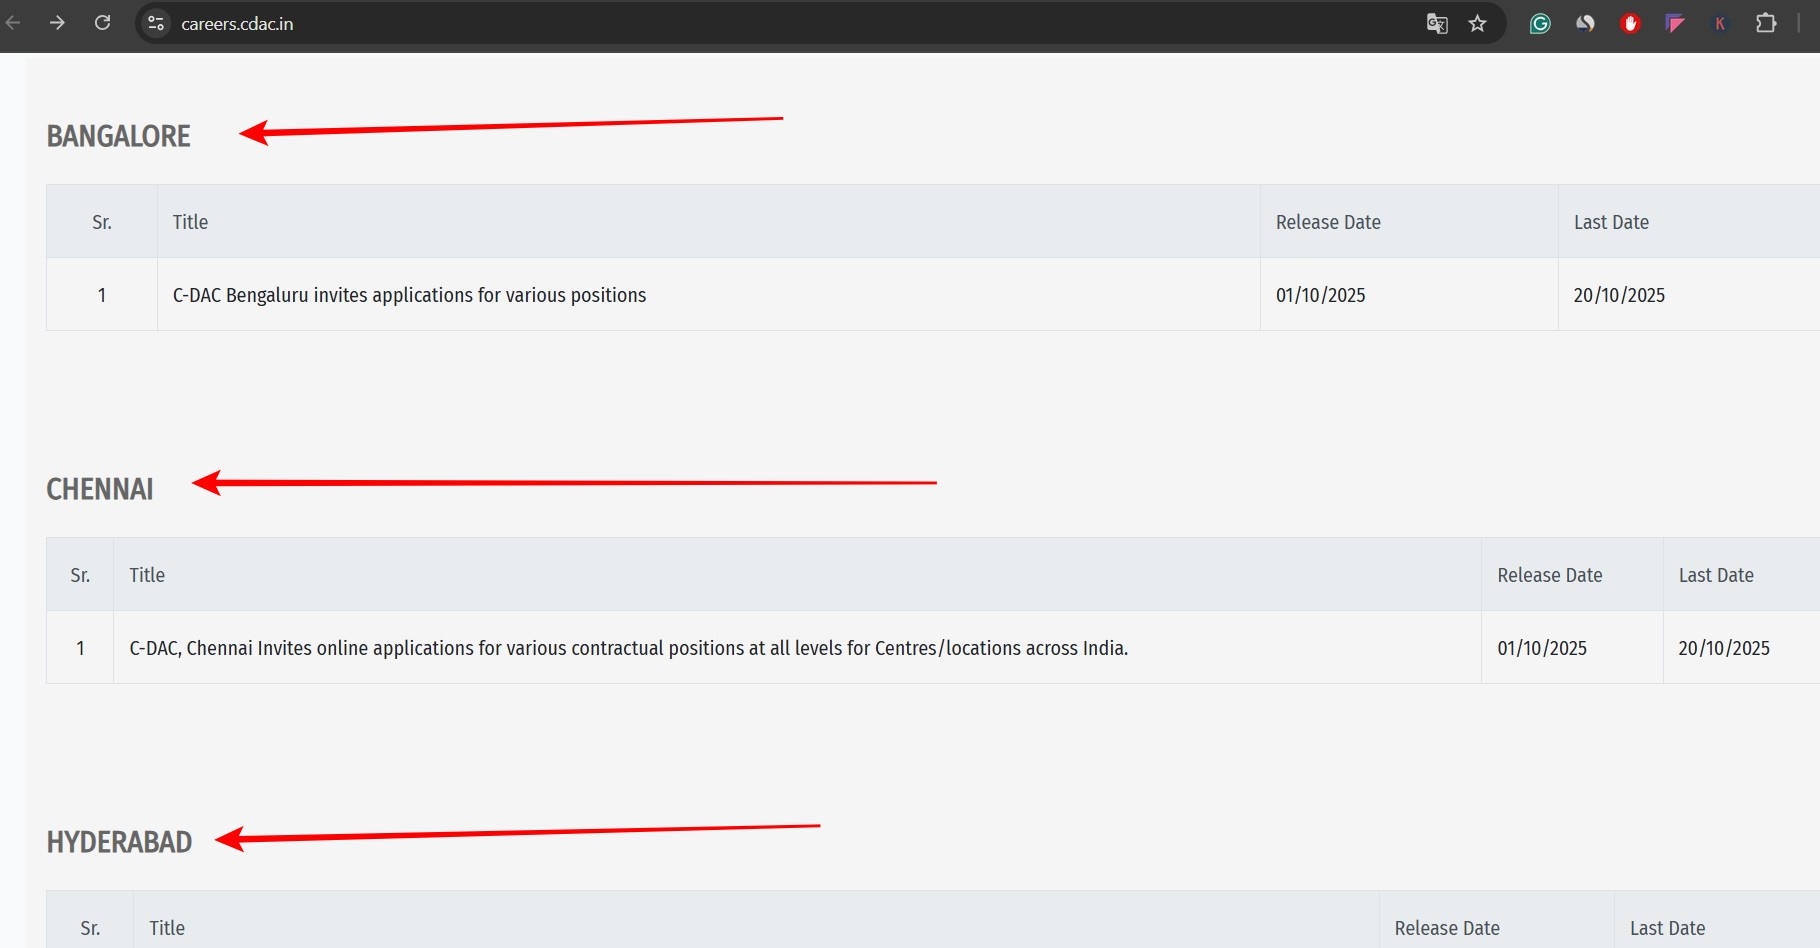Click the HYDERABAD section heading
This screenshot has width=1820, height=948.
click(x=119, y=842)
